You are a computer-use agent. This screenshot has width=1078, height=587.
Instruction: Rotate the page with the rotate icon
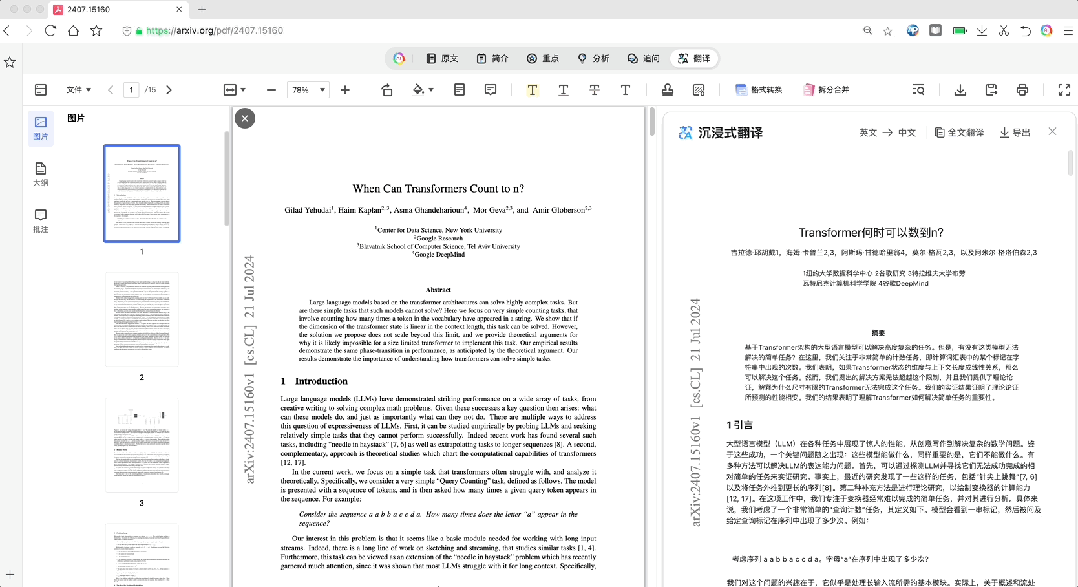pos(386,89)
